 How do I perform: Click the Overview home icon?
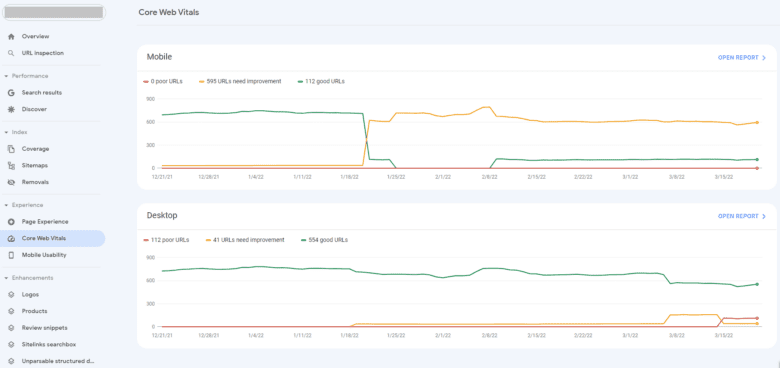[11, 37]
